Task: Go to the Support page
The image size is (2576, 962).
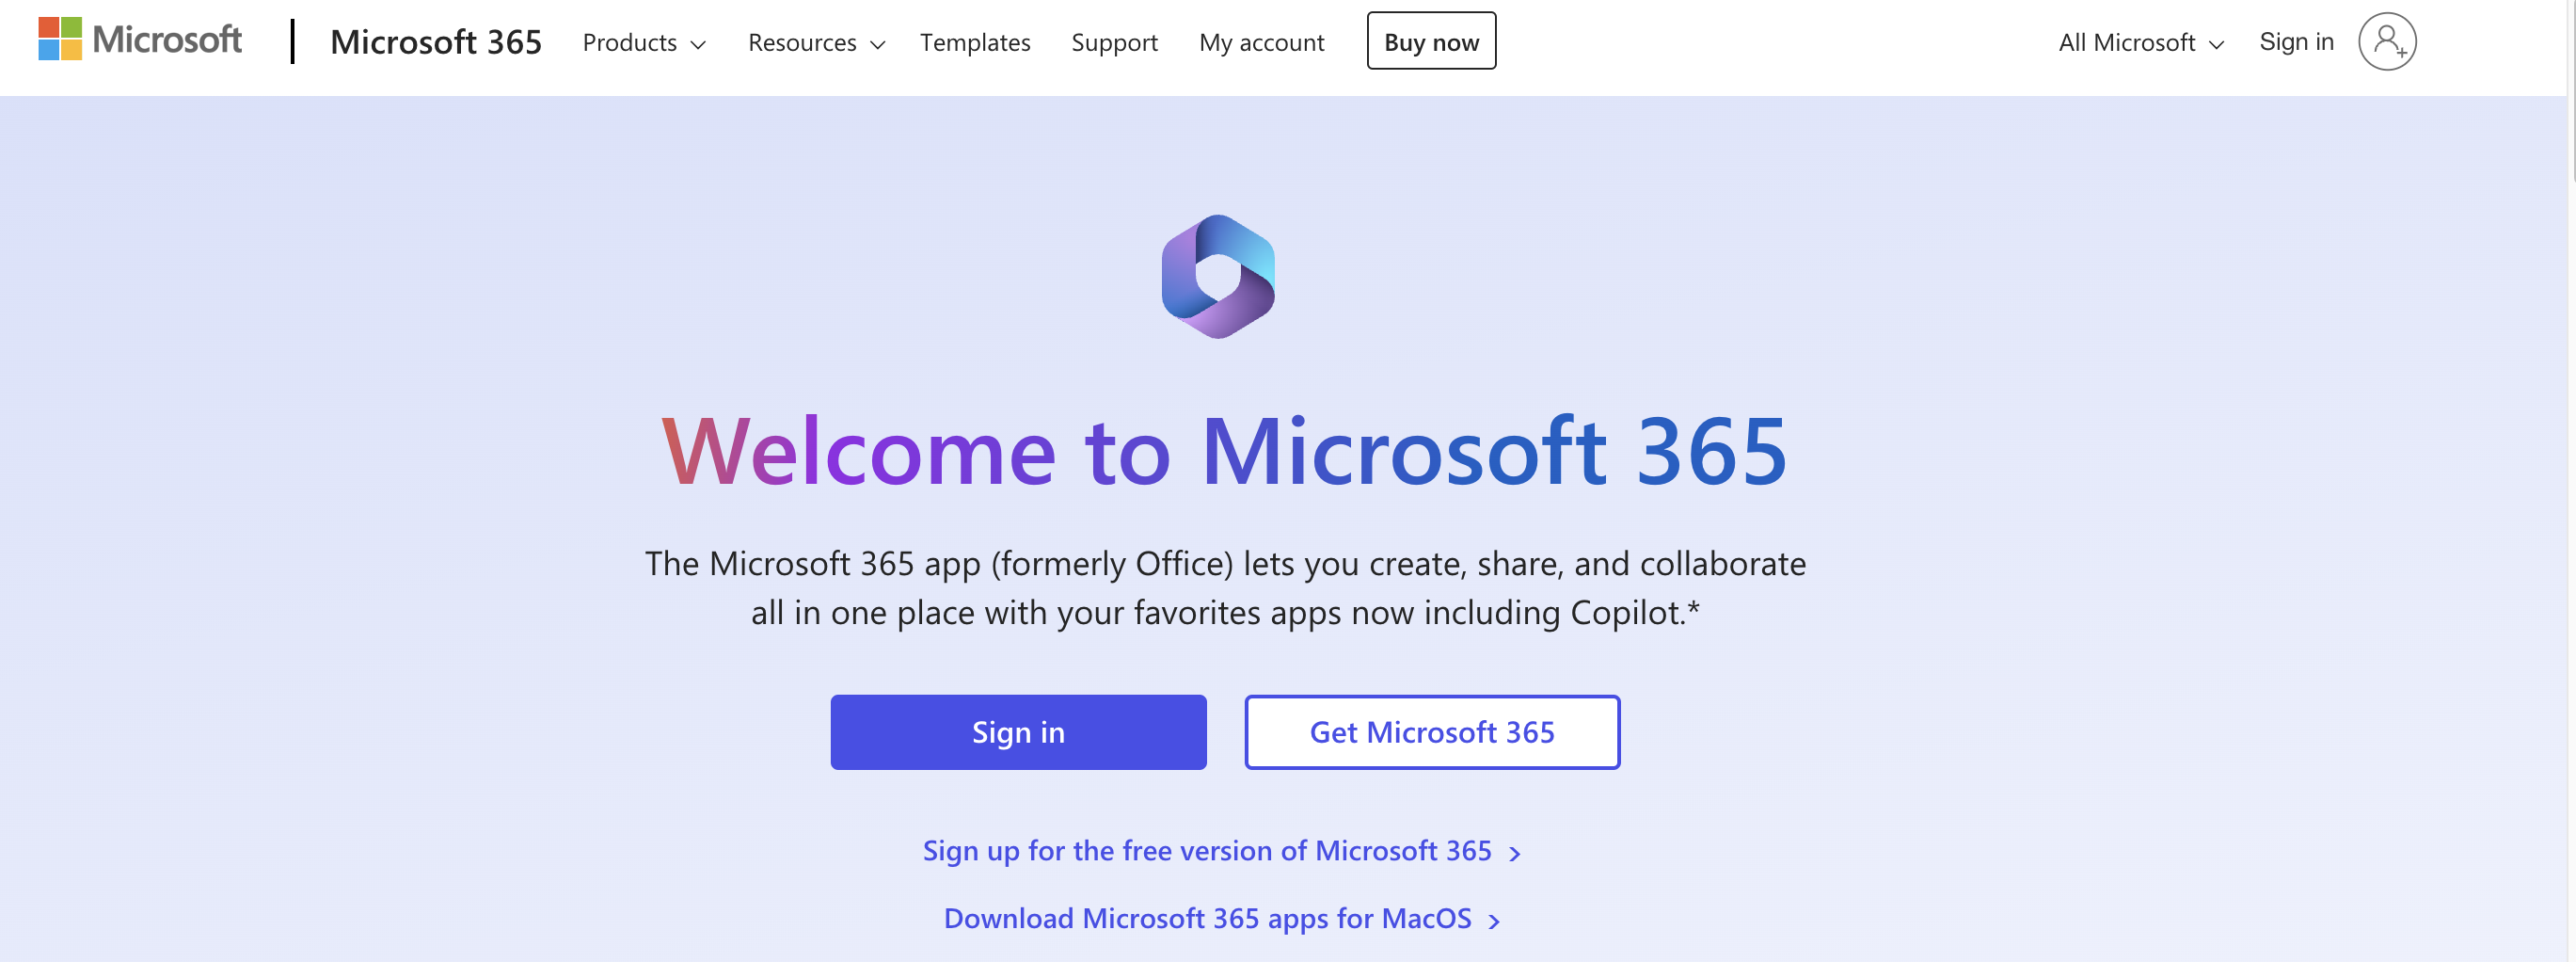Action: coord(1114,43)
